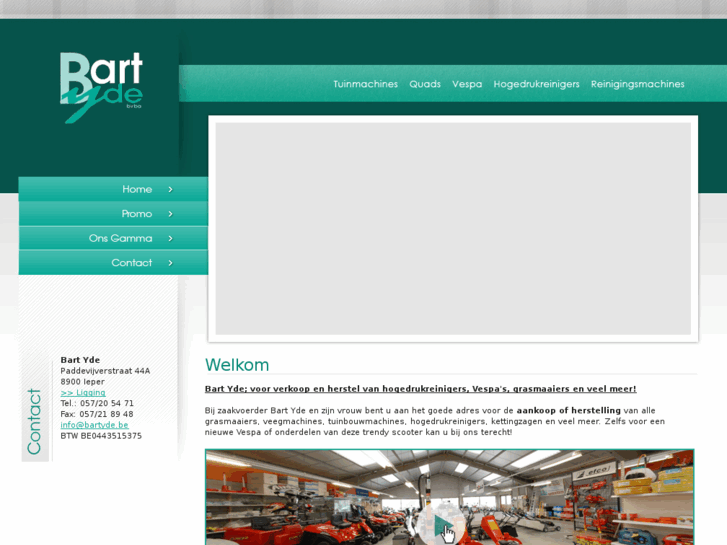Open the Tuinmachines menu item

coord(365,84)
